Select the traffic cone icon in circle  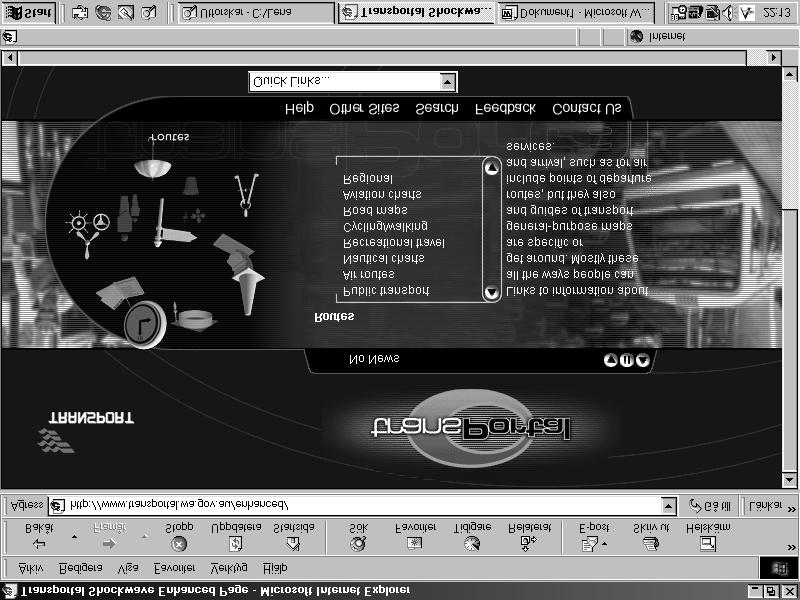point(248,291)
